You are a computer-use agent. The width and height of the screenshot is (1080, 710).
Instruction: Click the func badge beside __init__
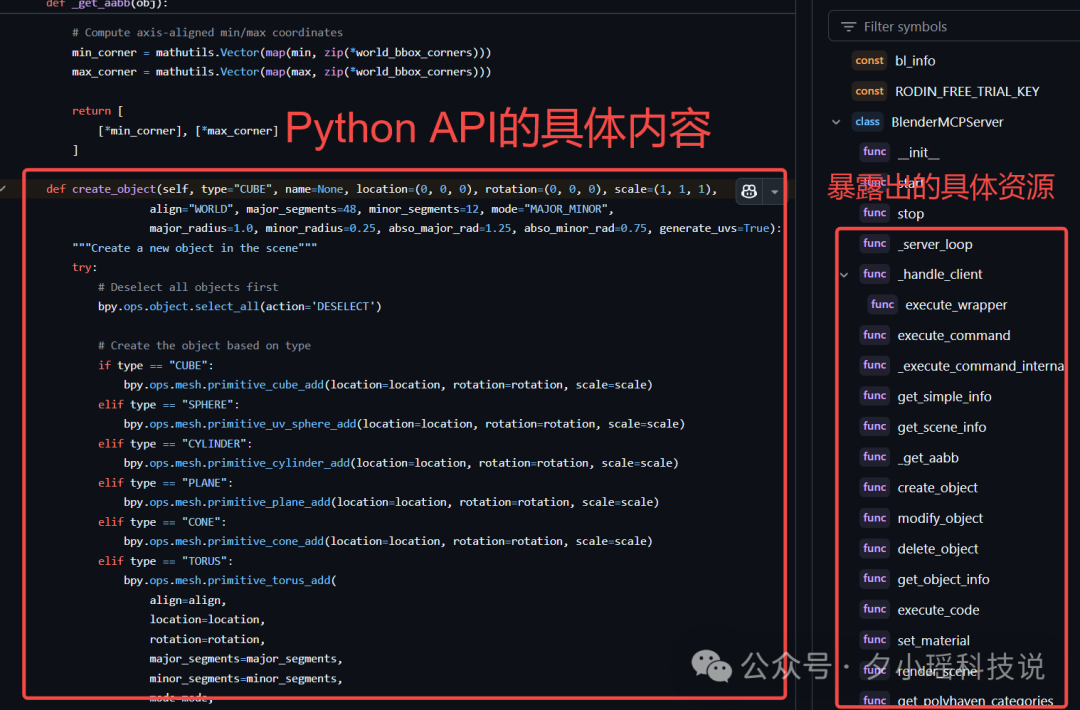[x=875, y=152]
